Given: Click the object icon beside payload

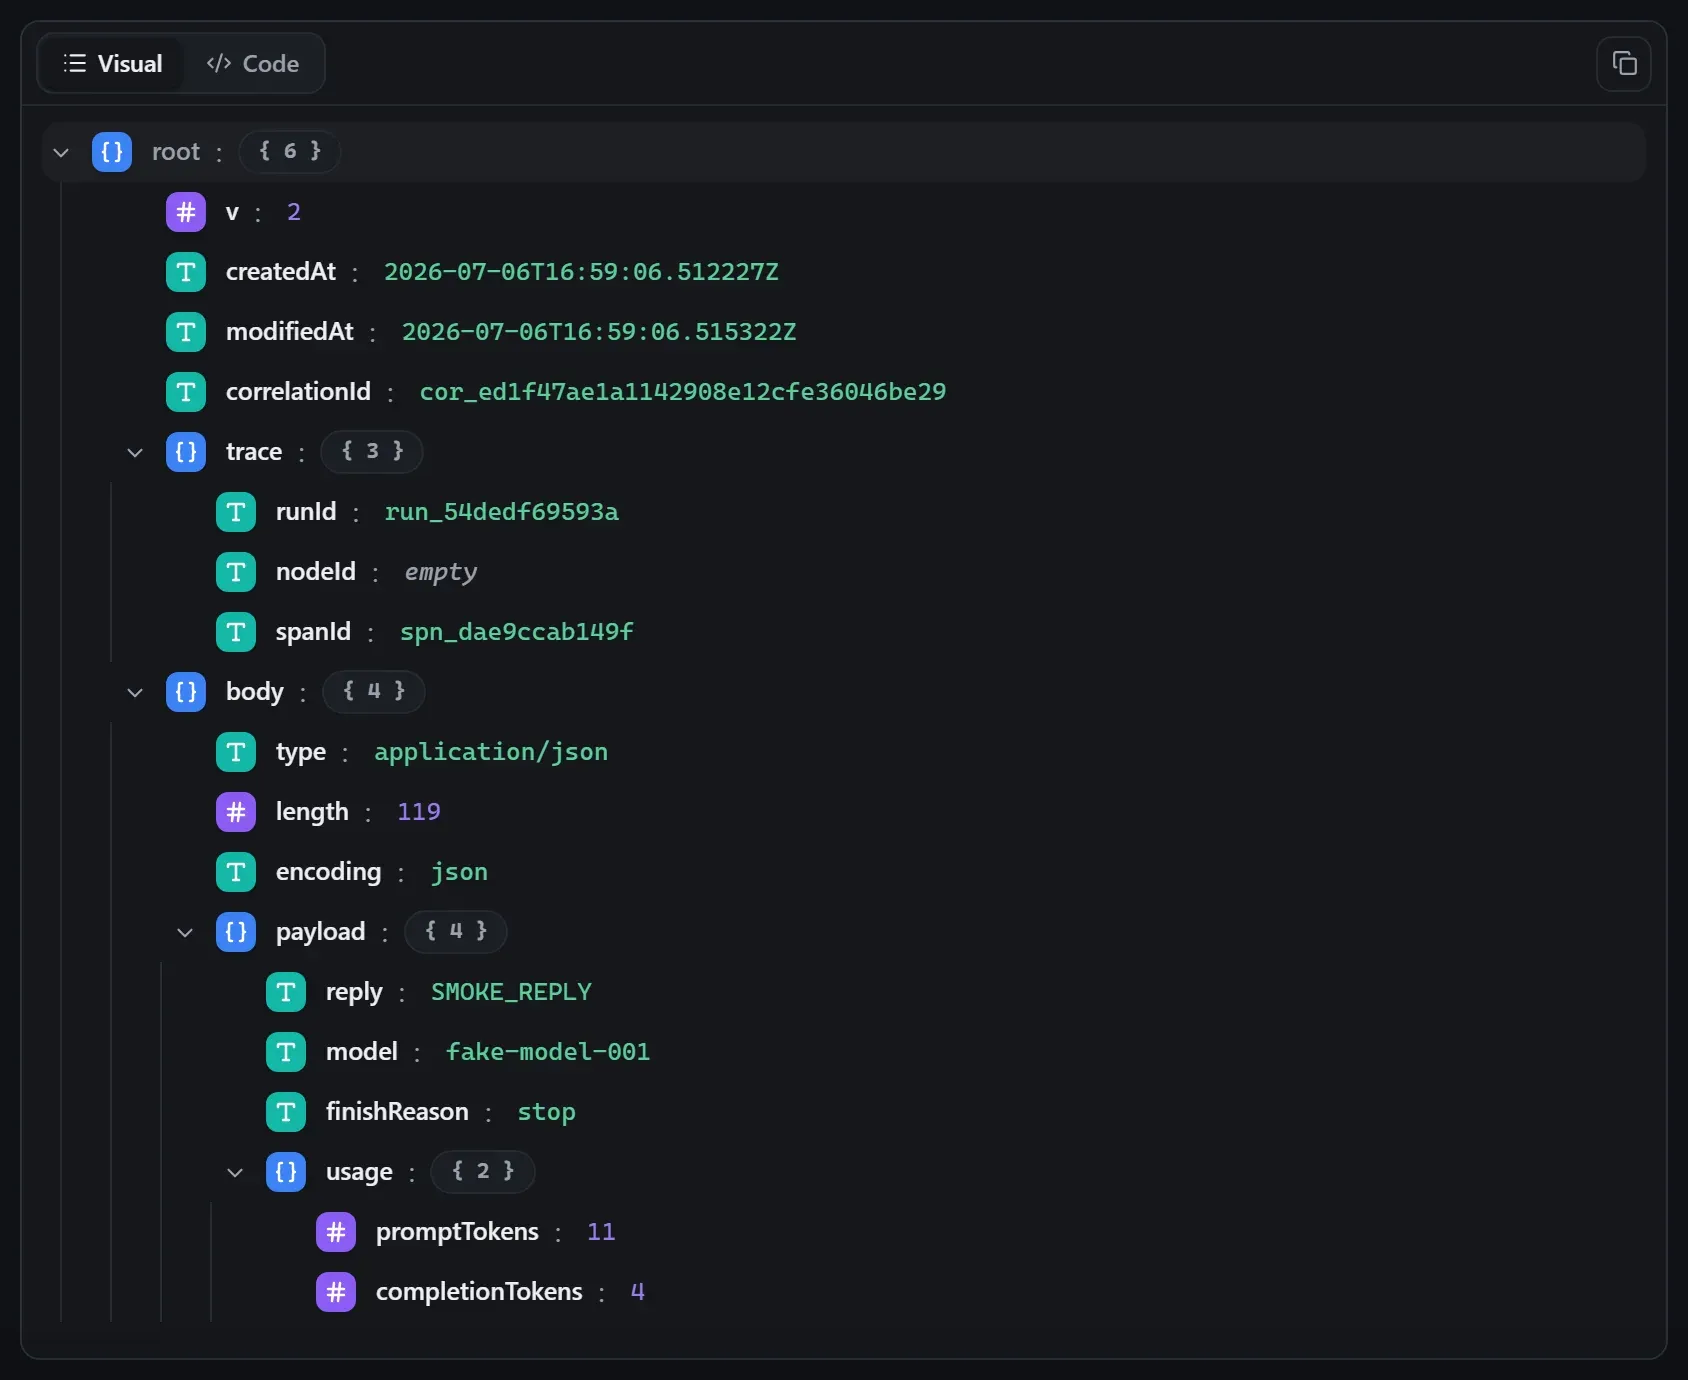Looking at the screenshot, I should (236, 932).
